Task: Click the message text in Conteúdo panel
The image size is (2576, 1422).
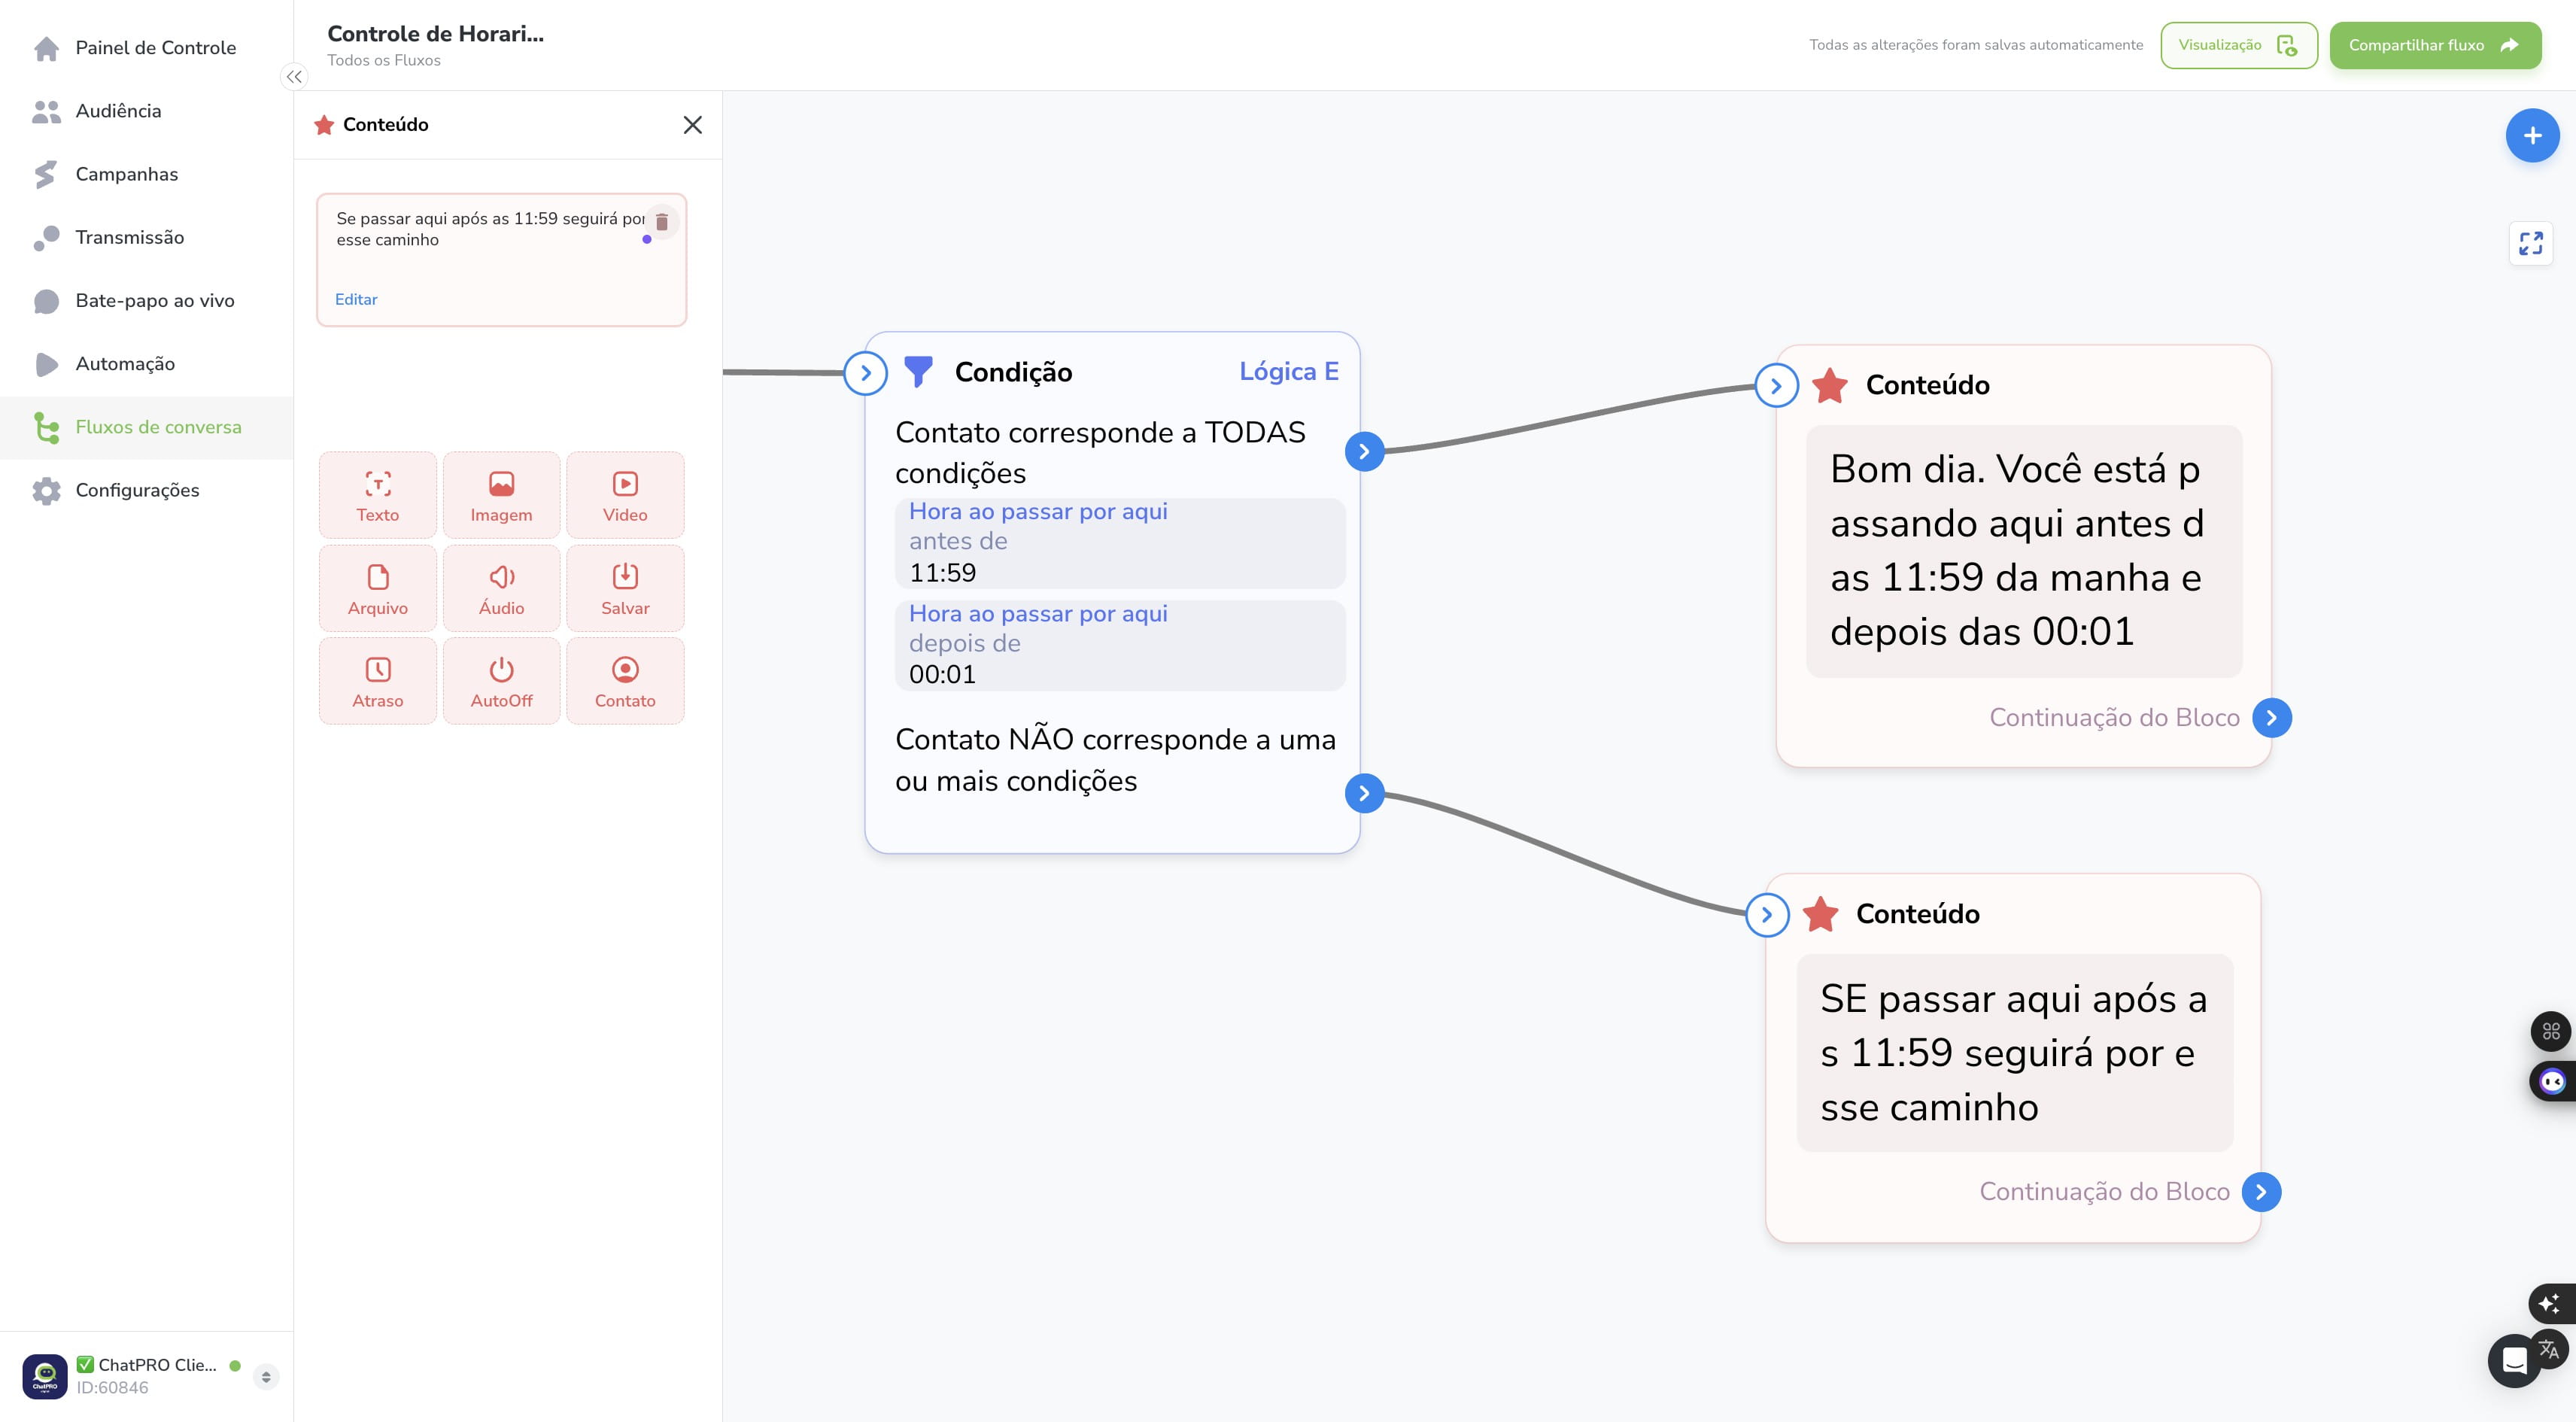Action: [491, 229]
